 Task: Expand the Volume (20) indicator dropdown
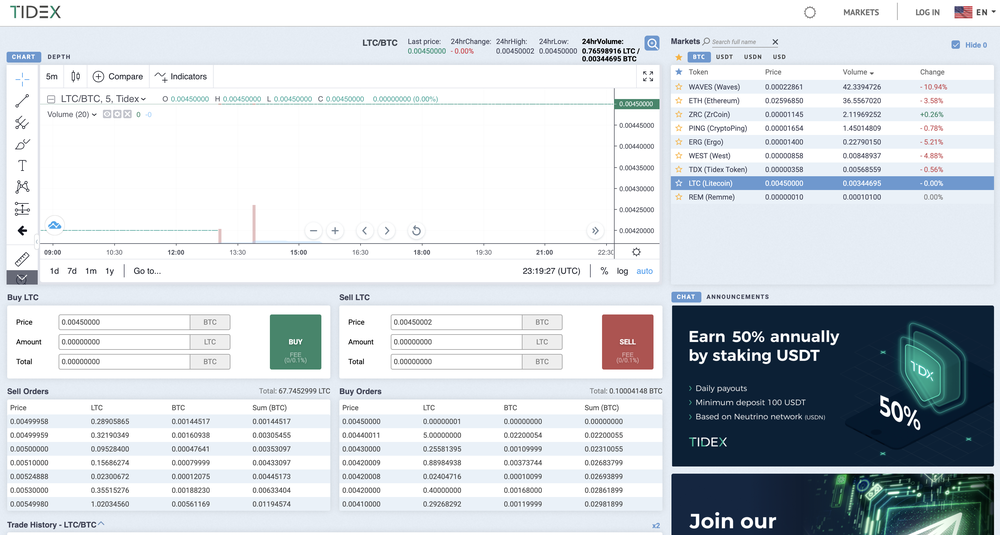pos(94,115)
